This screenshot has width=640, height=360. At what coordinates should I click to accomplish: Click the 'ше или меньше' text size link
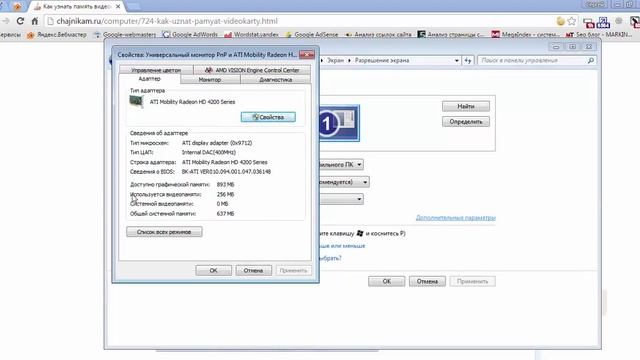pos(342,246)
